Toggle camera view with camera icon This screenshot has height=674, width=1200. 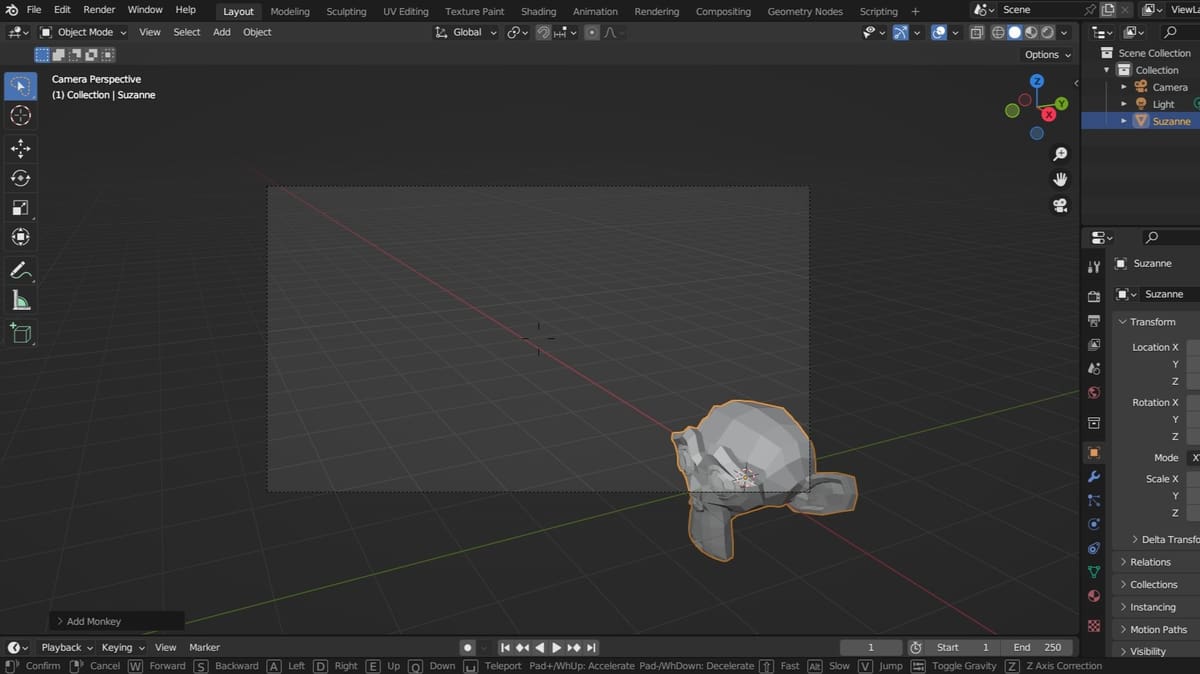(1060, 205)
